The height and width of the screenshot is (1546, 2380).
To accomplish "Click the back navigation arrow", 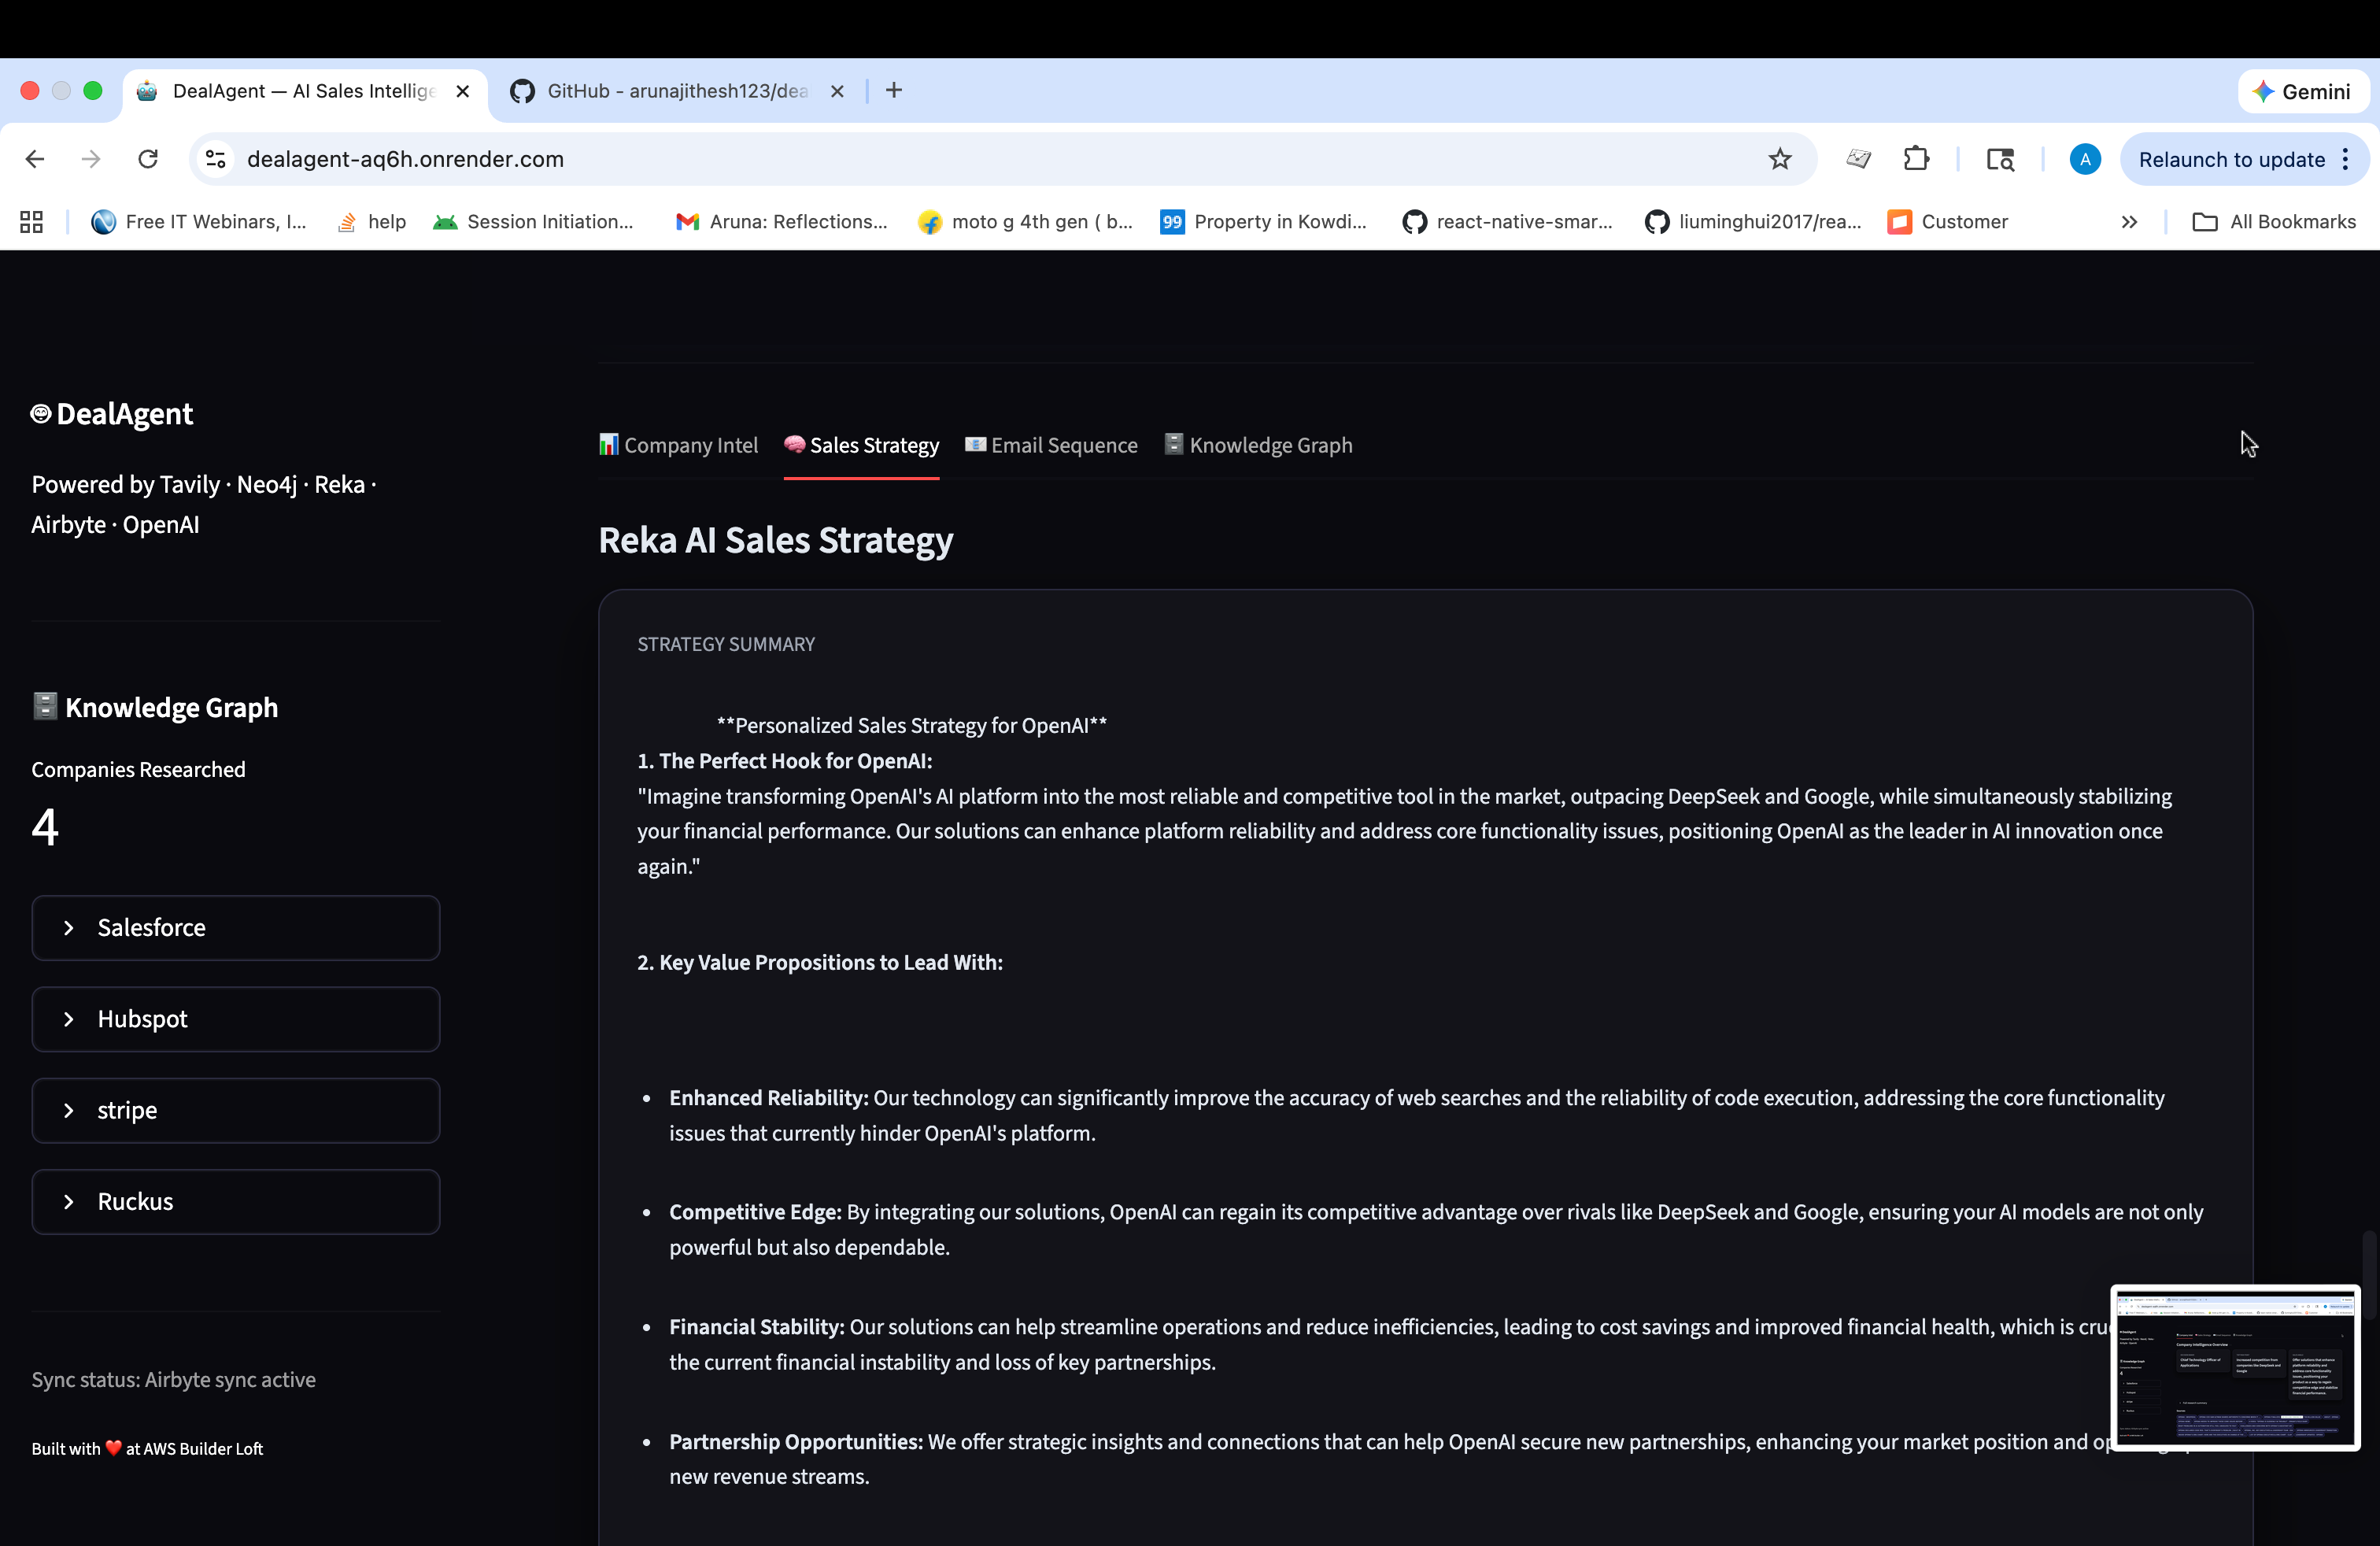I will [35, 159].
